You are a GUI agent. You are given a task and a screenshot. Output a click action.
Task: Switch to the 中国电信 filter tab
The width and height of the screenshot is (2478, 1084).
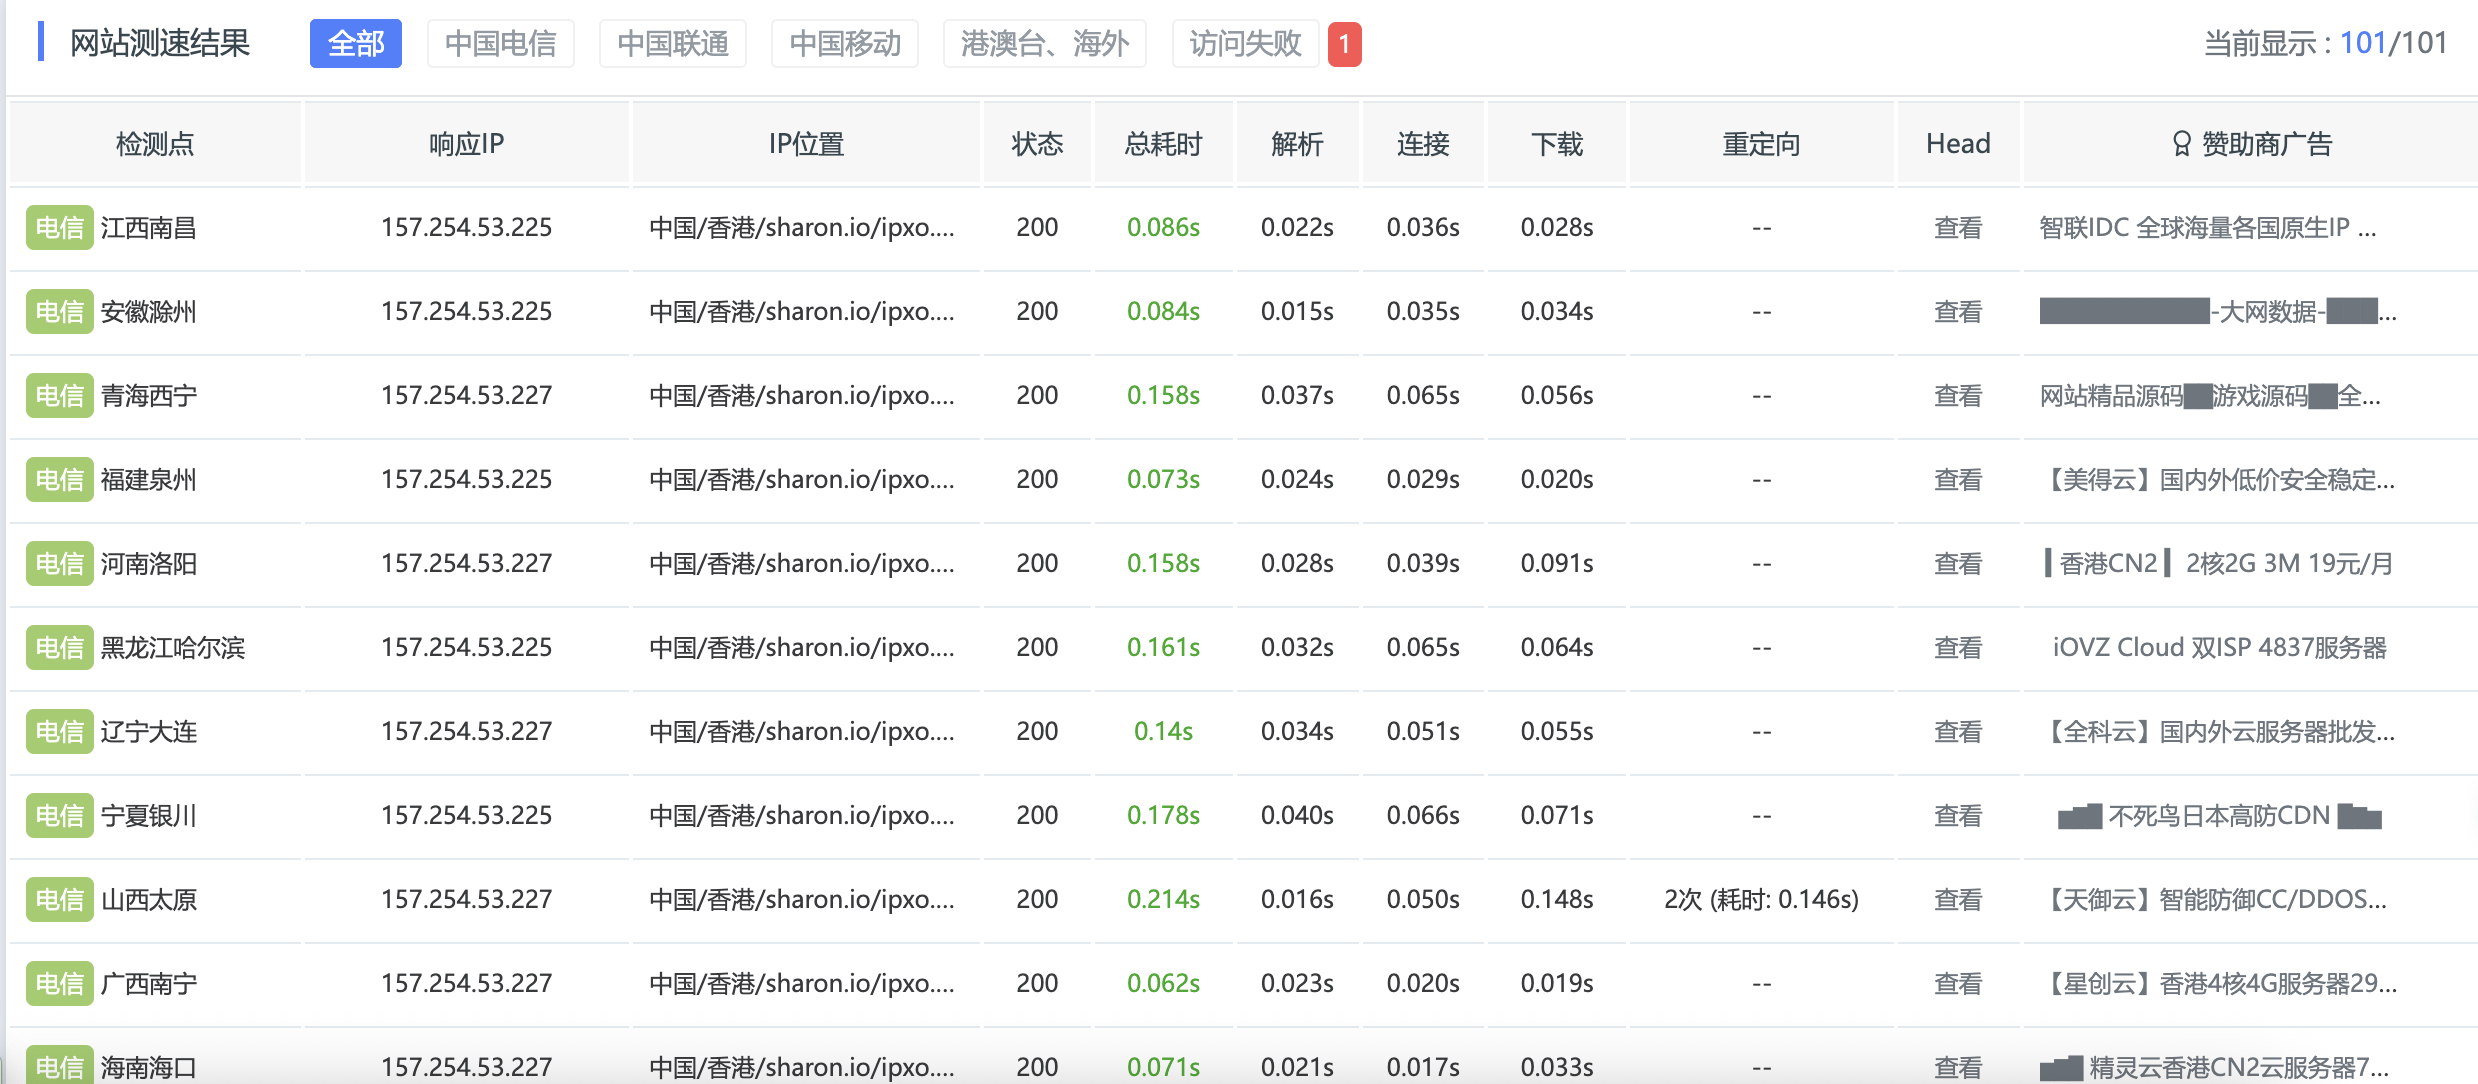500,44
